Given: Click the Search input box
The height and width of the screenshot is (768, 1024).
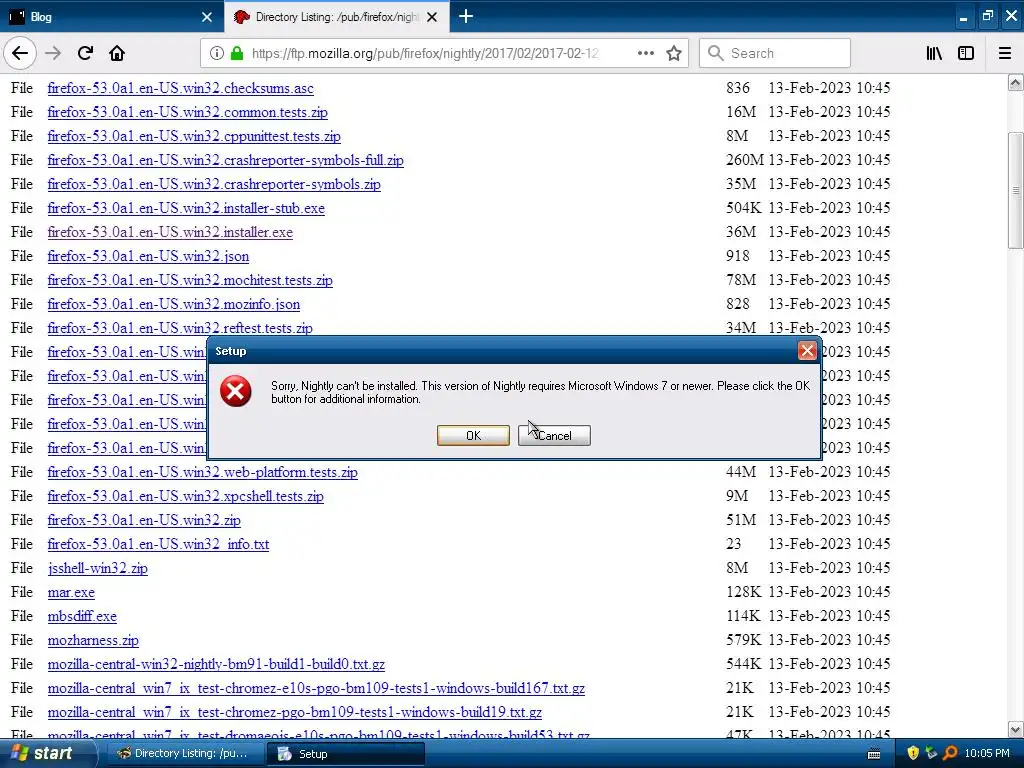Looking at the screenshot, I should (x=775, y=53).
